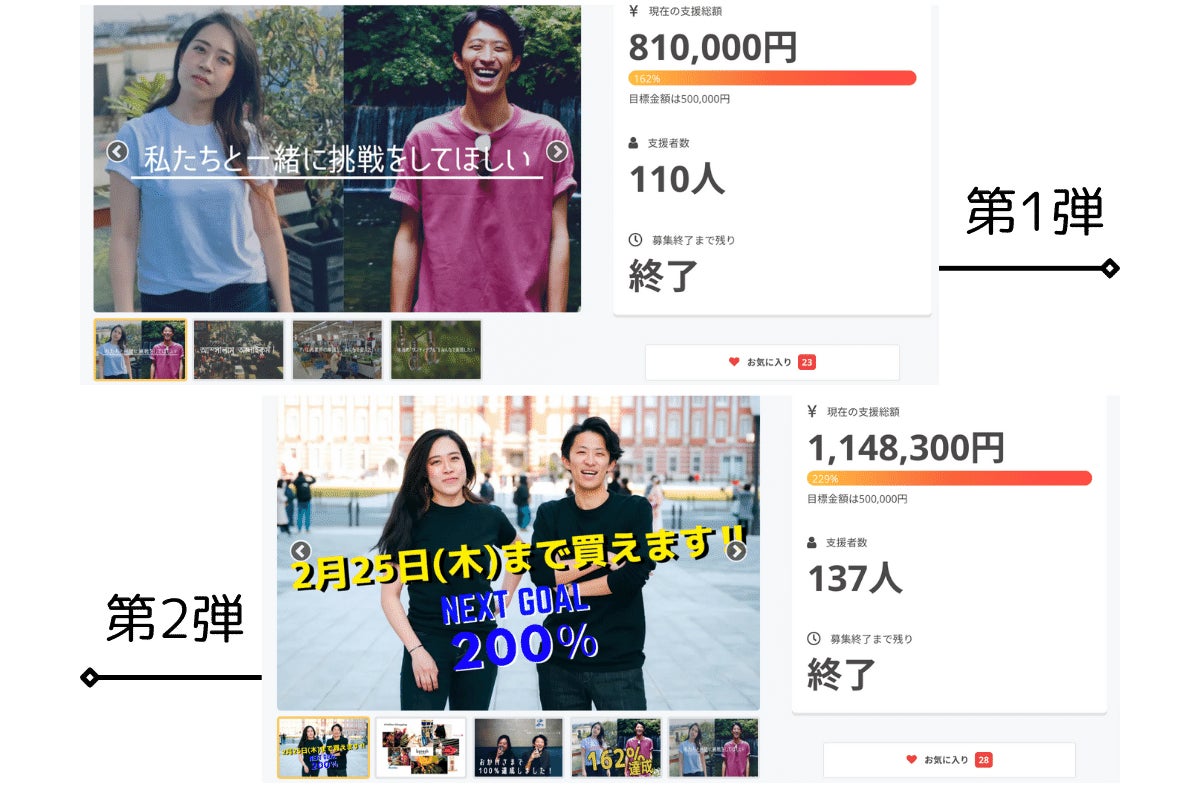Click next arrow on first campaign carousel
Image resolution: width=1200 pixels, height=800 pixels.
[557, 151]
